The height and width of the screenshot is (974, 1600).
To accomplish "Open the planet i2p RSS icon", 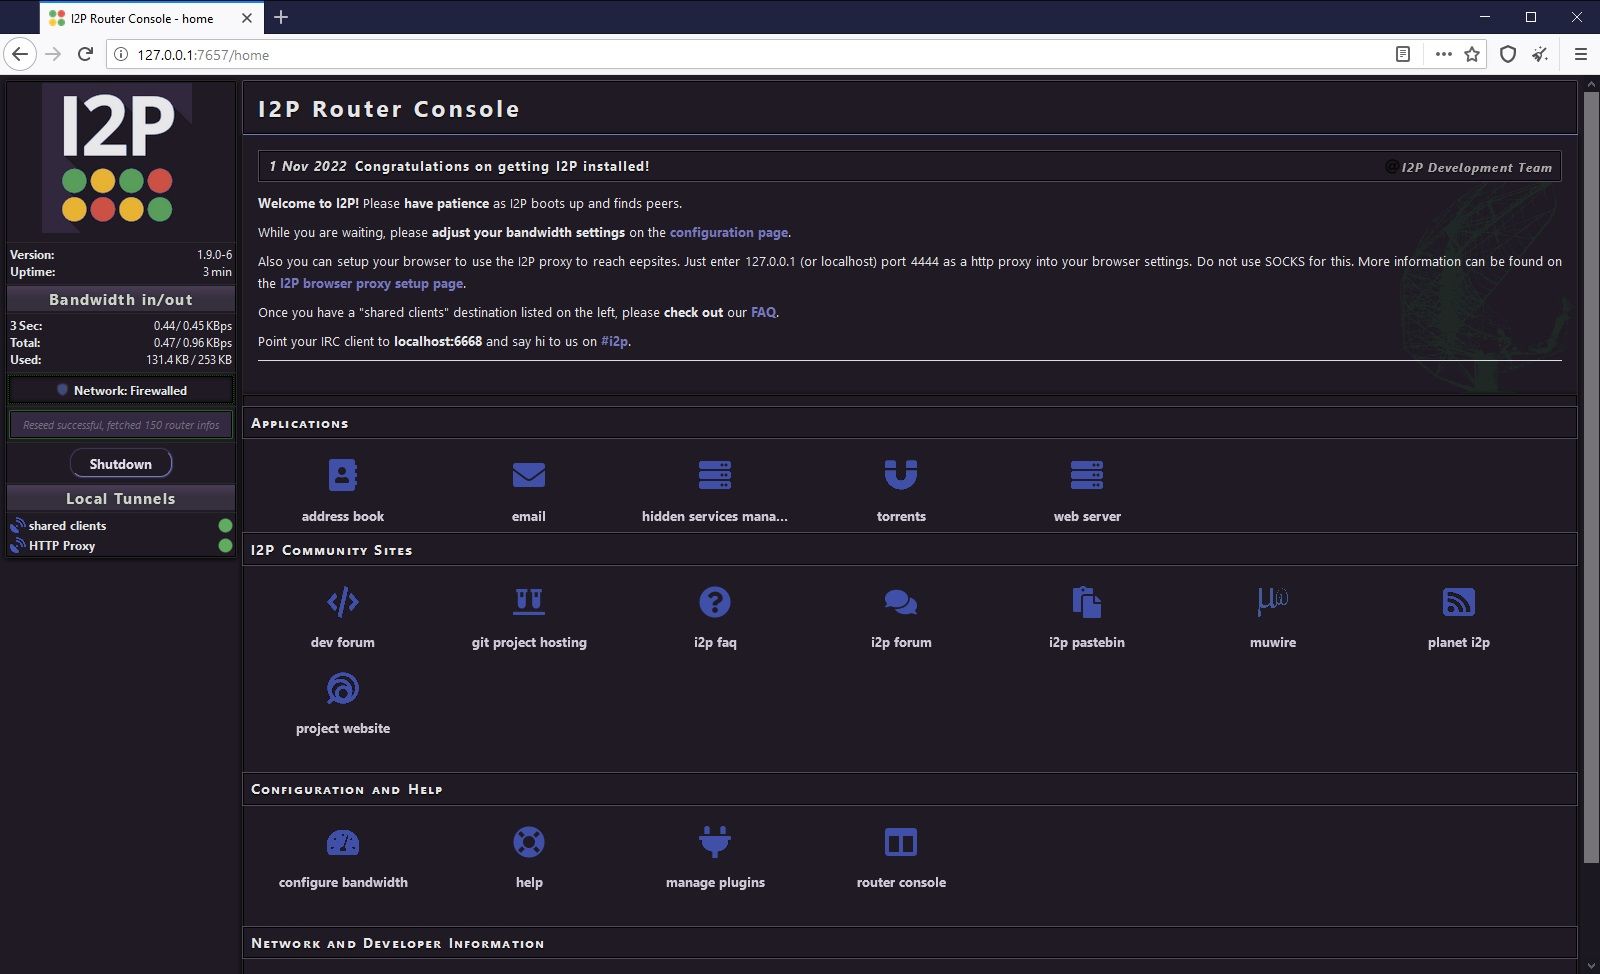I will [1459, 602].
